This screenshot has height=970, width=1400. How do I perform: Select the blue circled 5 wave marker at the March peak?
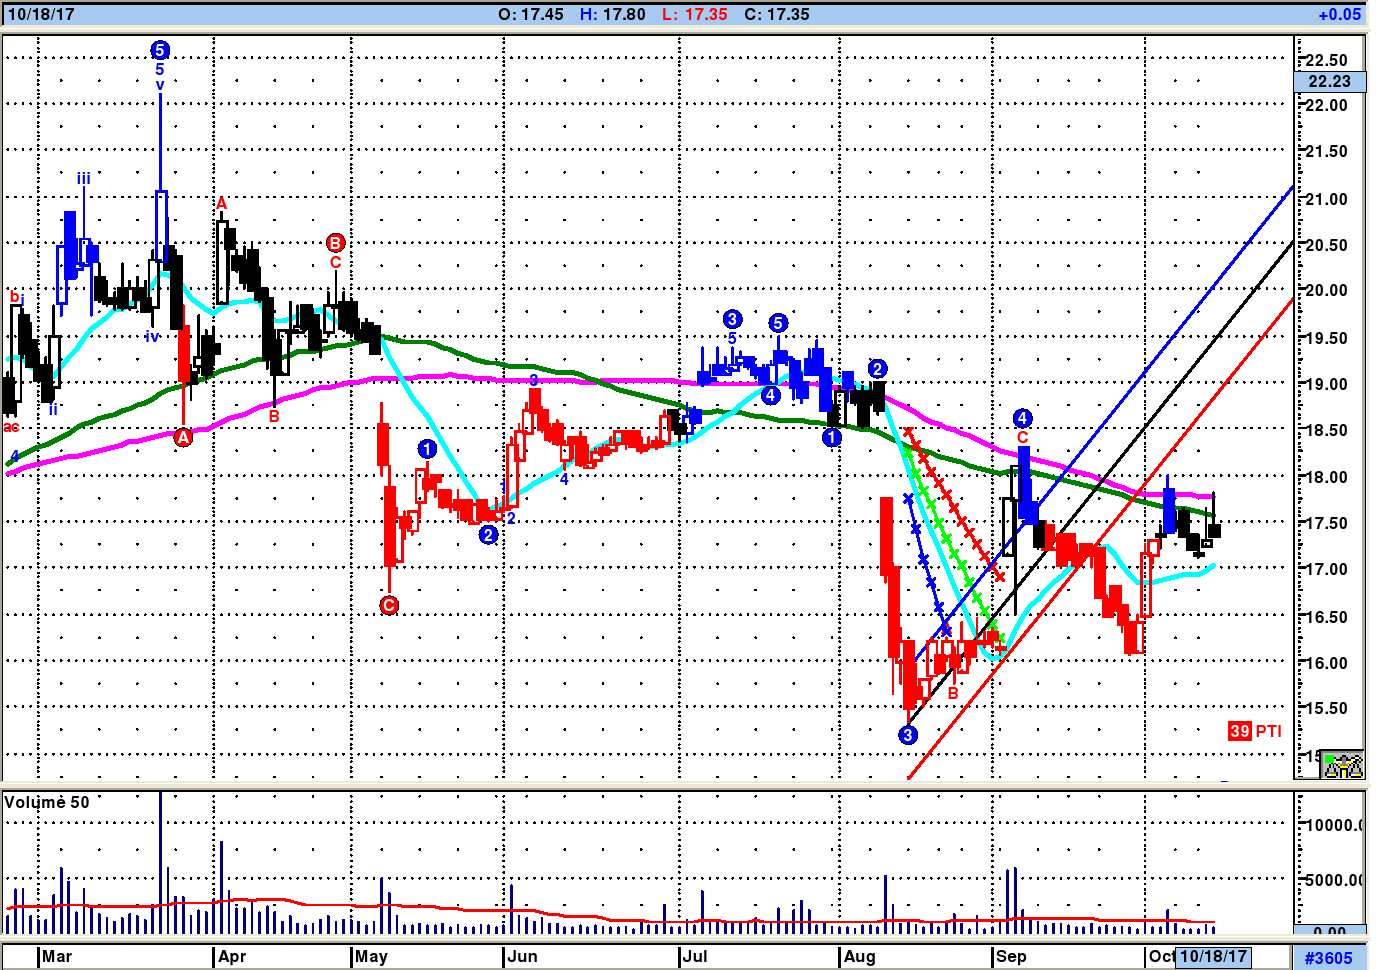[x=160, y=50]
